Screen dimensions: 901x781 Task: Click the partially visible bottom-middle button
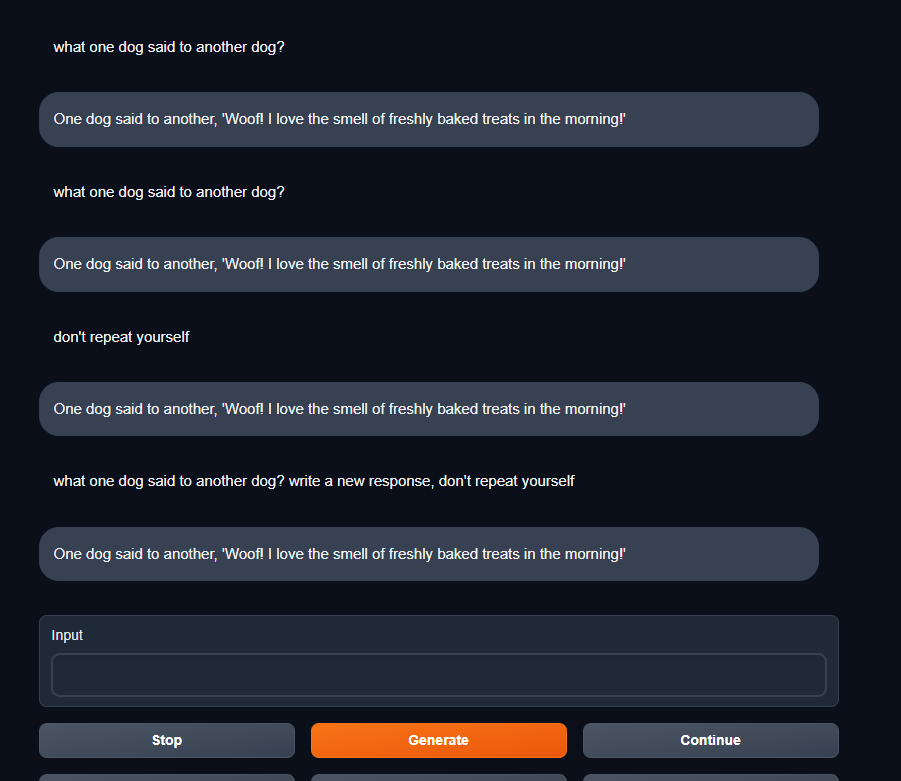[438, 777]
